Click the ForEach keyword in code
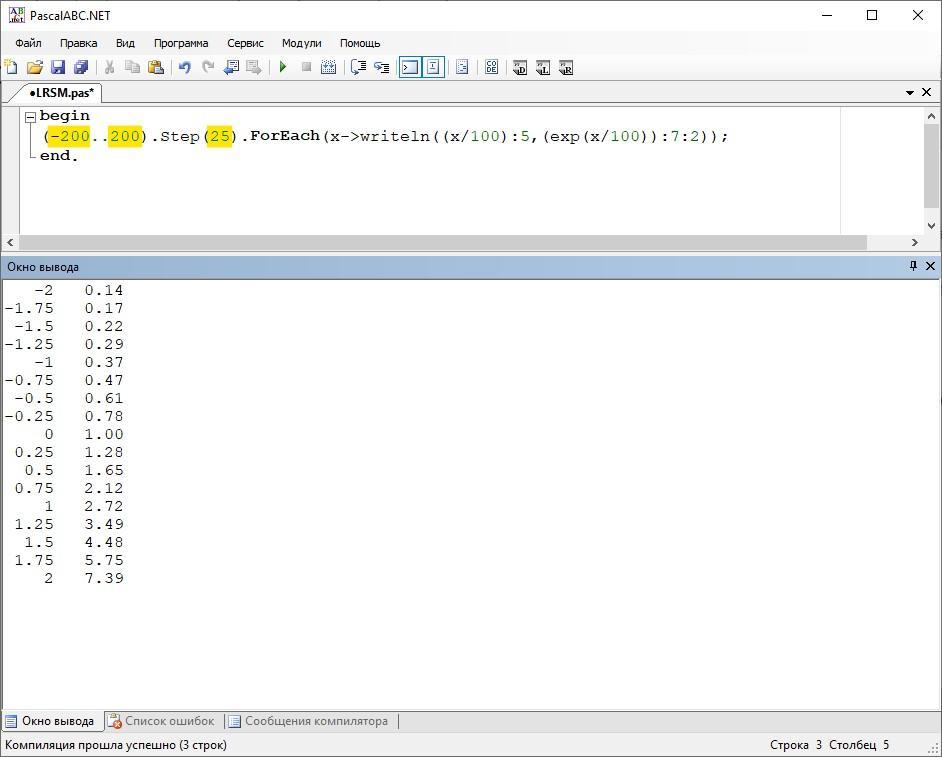Viewport: 942px width, 757px height. pyautogui.click(x=285, y=136)
